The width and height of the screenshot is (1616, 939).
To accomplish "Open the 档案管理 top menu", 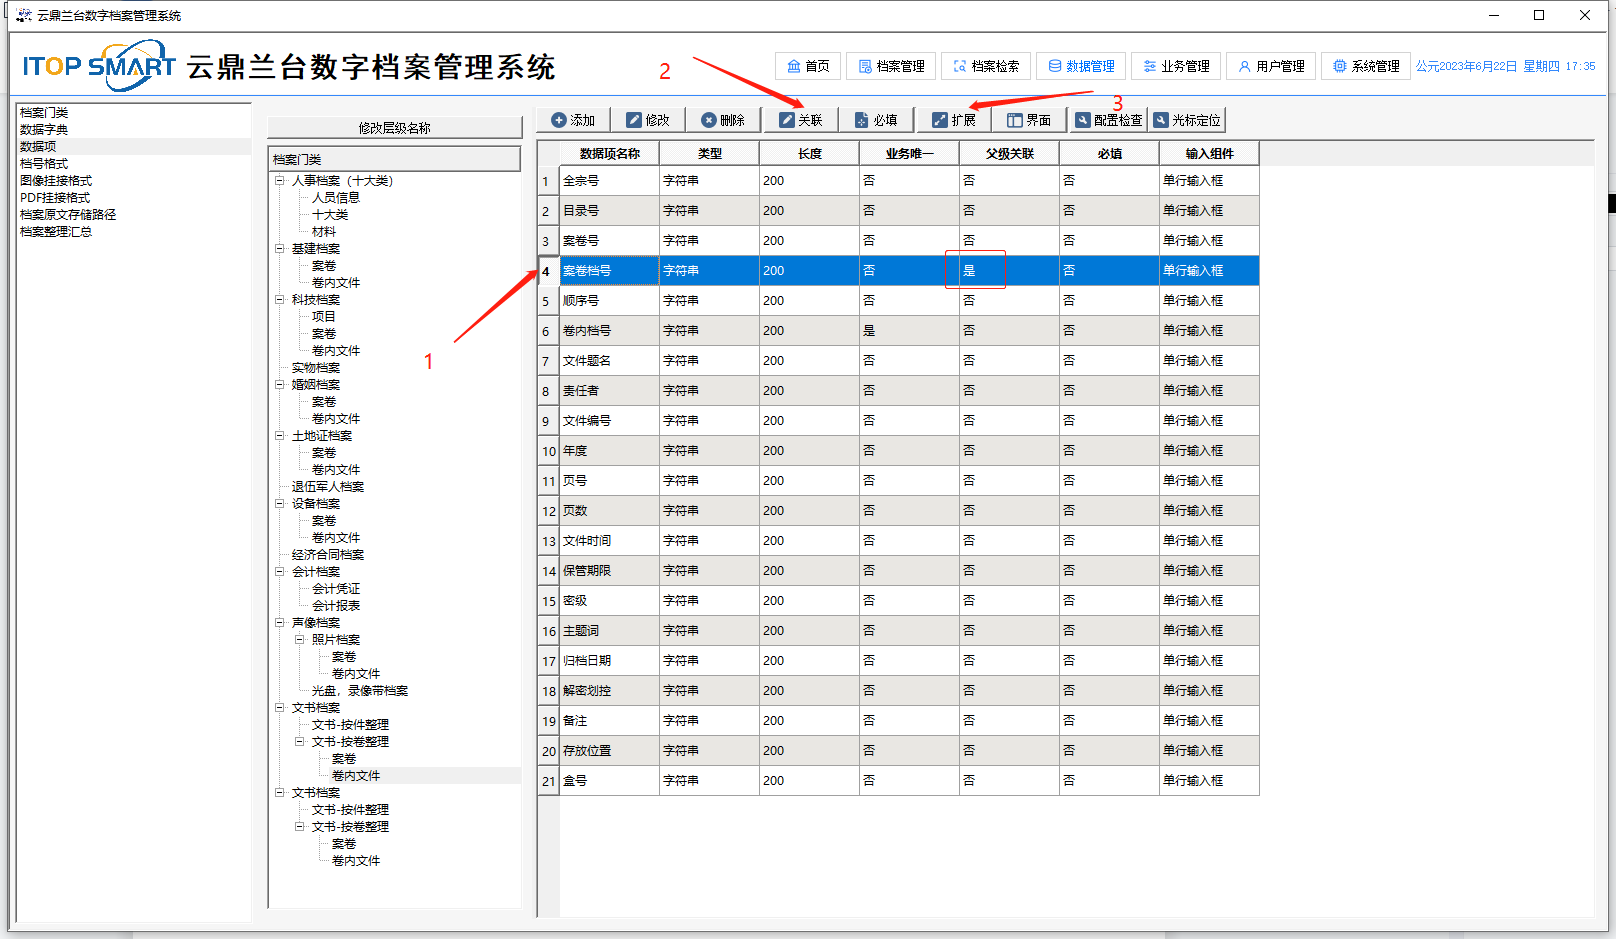I will pos(891,66).
